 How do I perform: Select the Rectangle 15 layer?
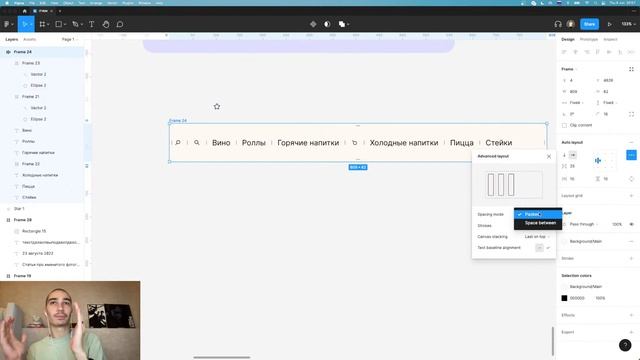34,231
